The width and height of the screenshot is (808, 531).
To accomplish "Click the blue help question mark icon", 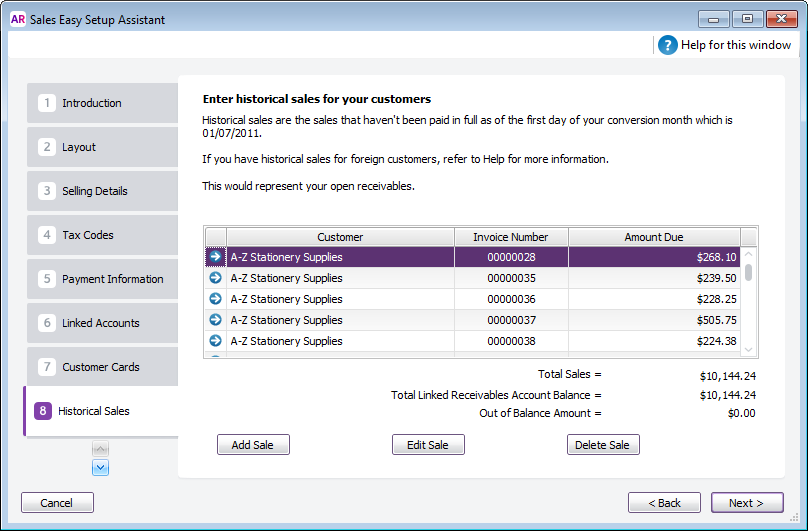I will pyautogui.click(x=667, y=45).
